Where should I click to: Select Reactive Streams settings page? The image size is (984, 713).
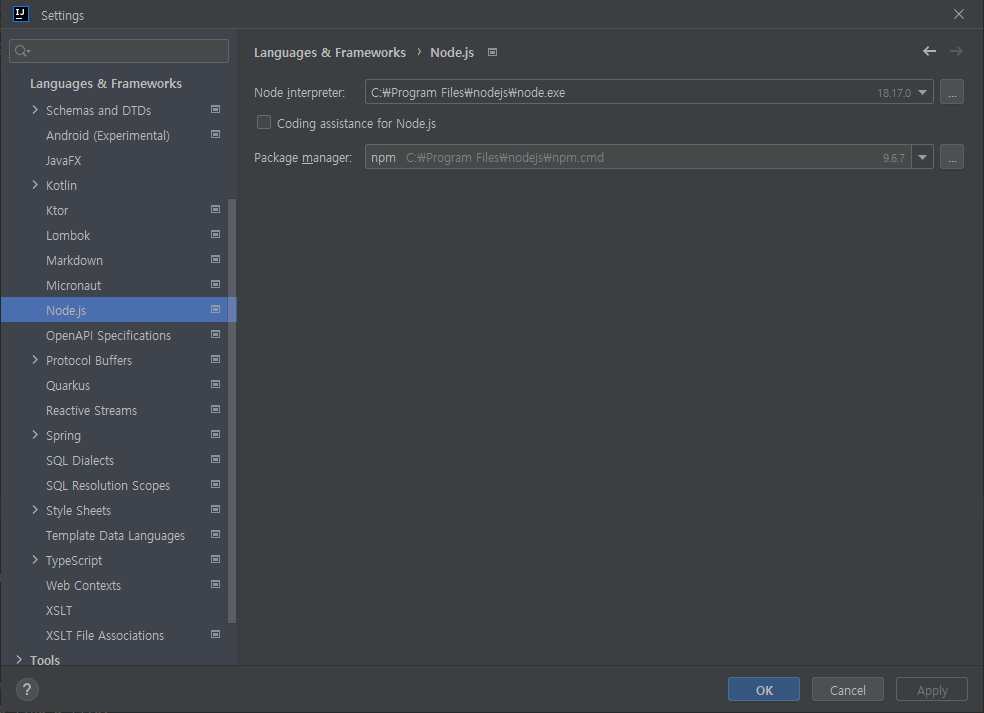(x=91, y=410)
